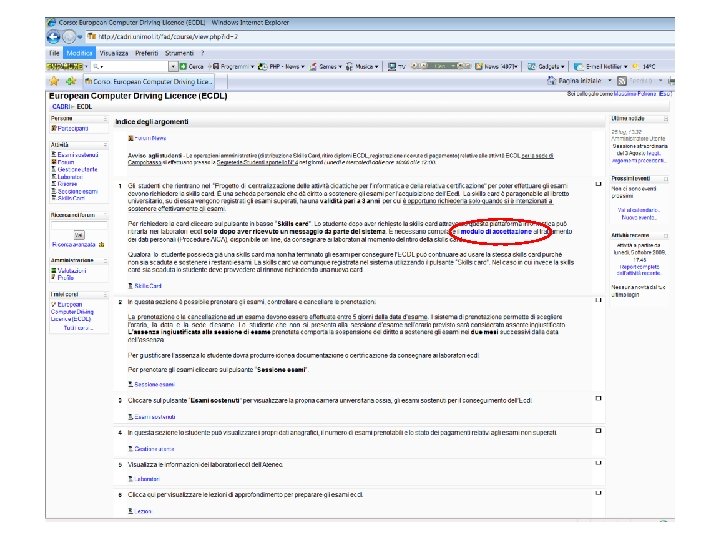720x540 pixels.
Task: Open Esami sostenuti in the Attività block
Action: point(78,155)
